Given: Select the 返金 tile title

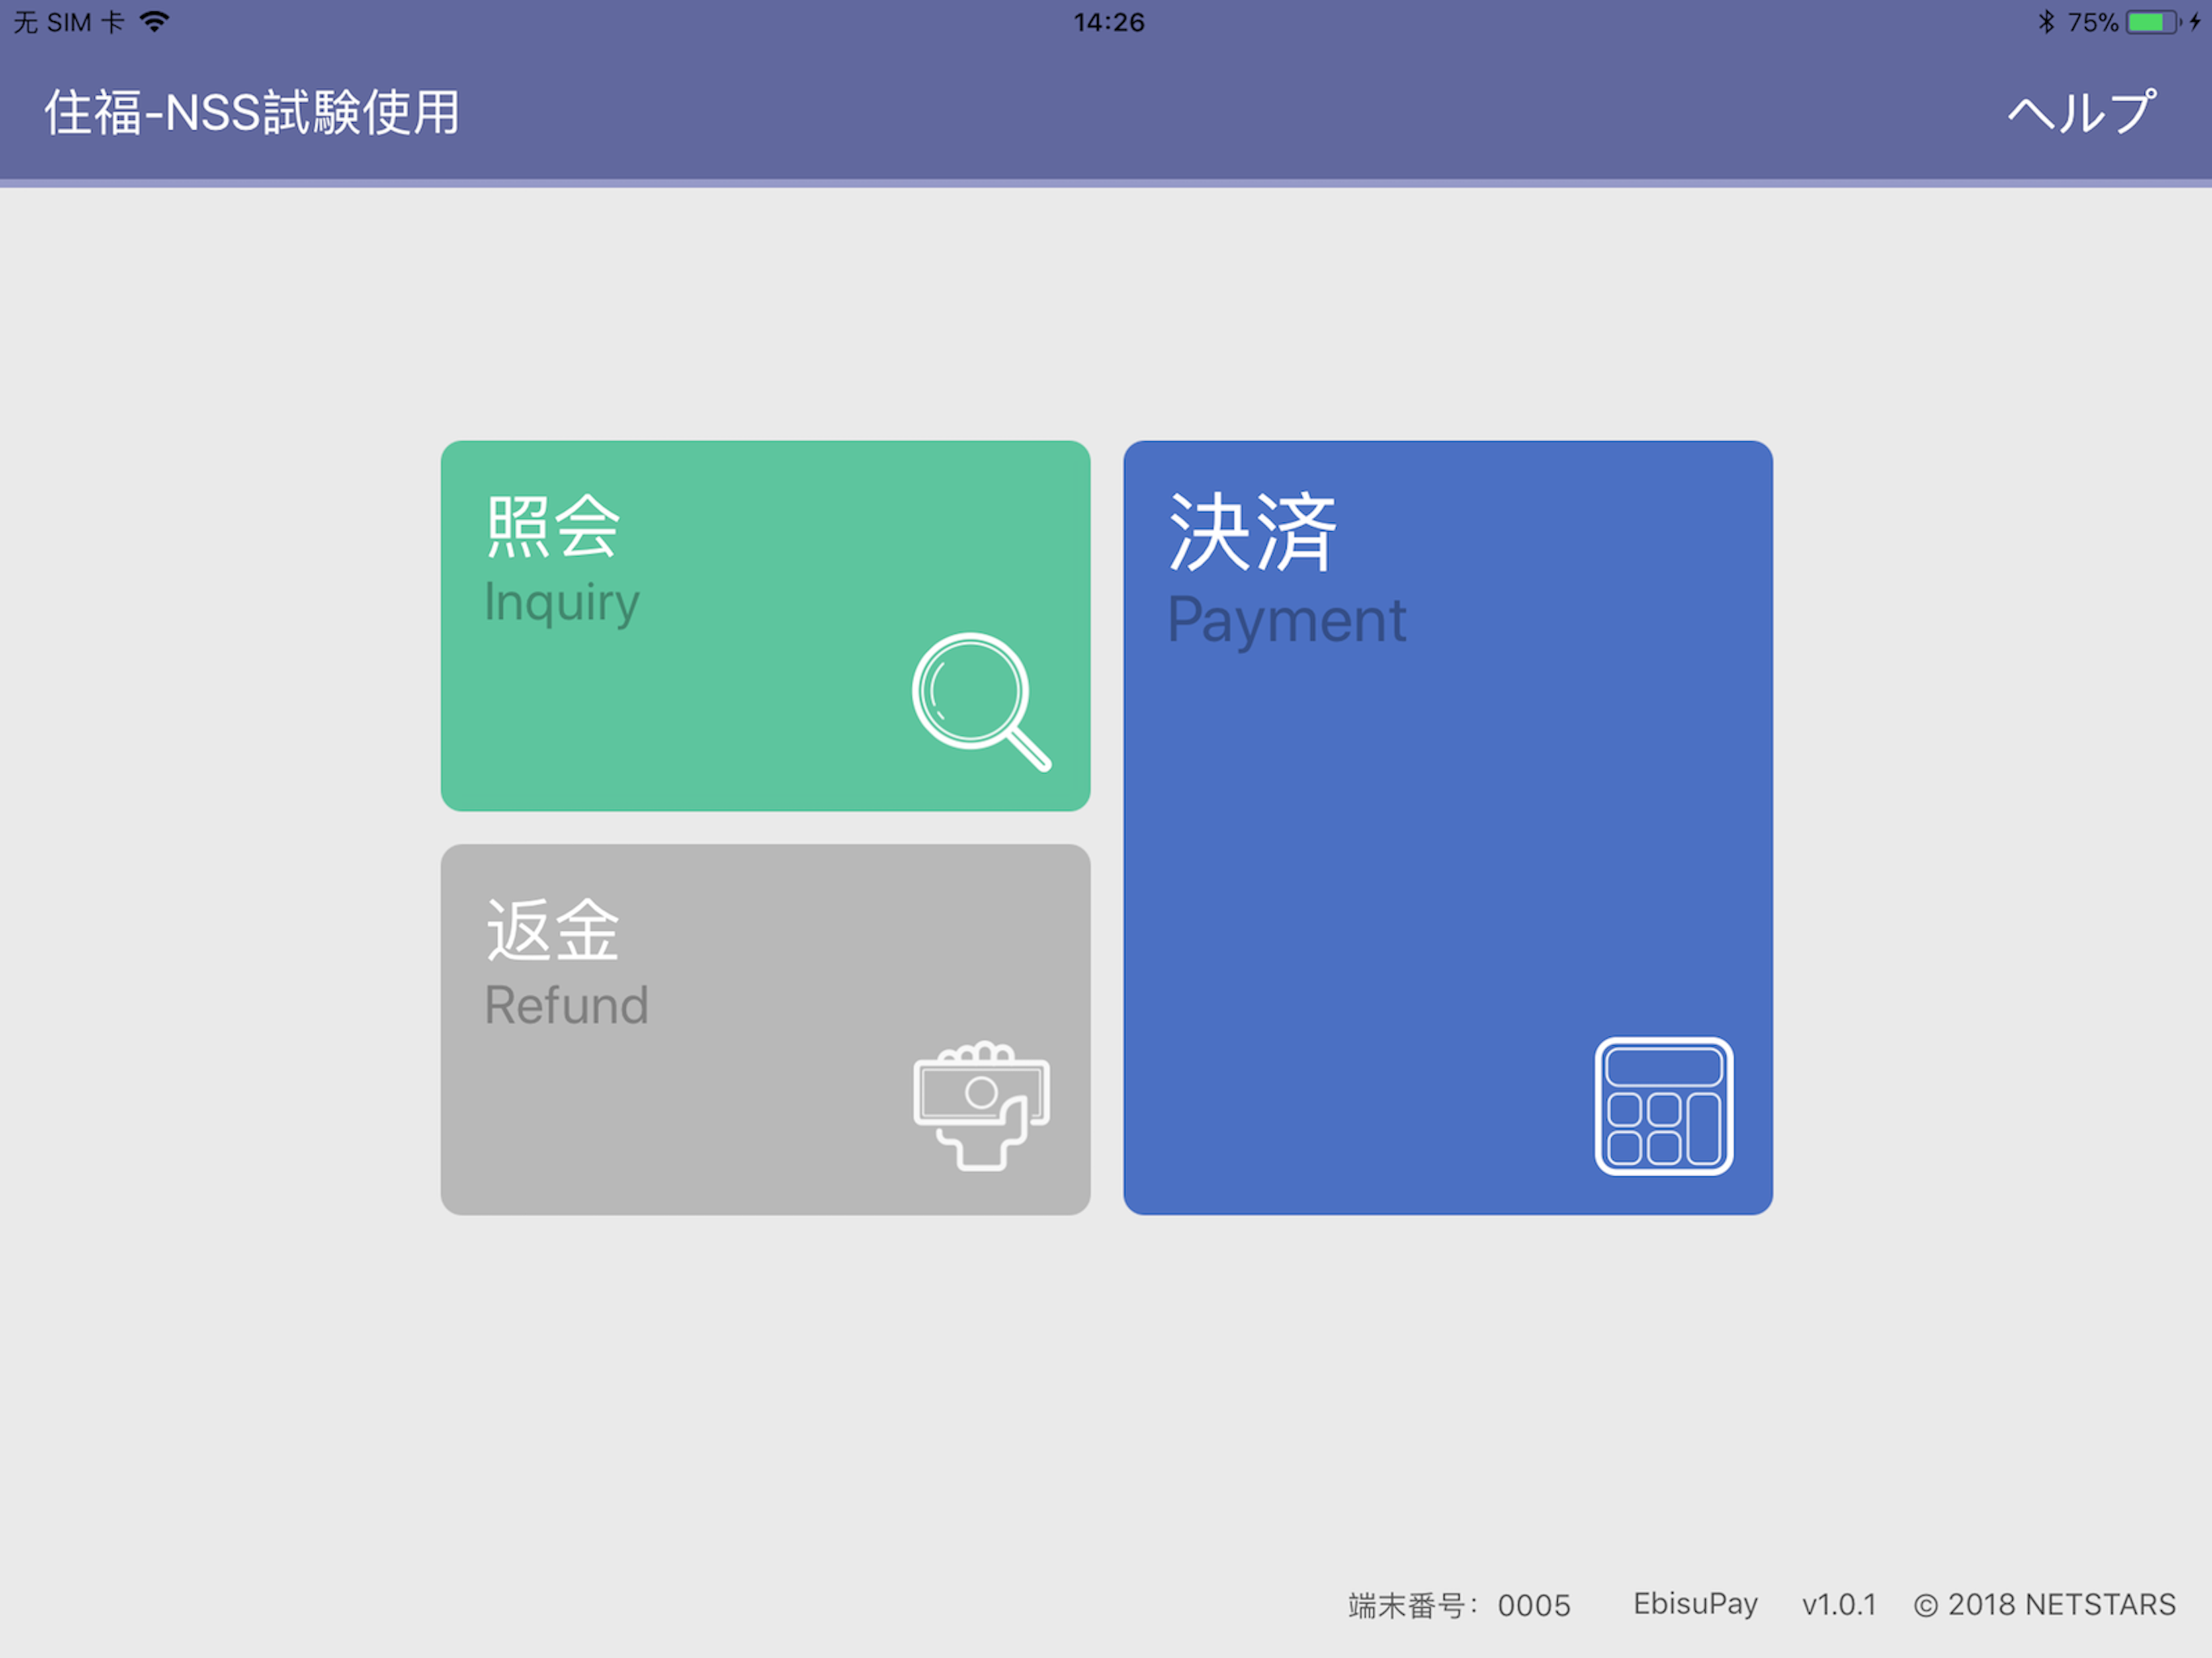Looking at the screenshot, I should point(553,930).
